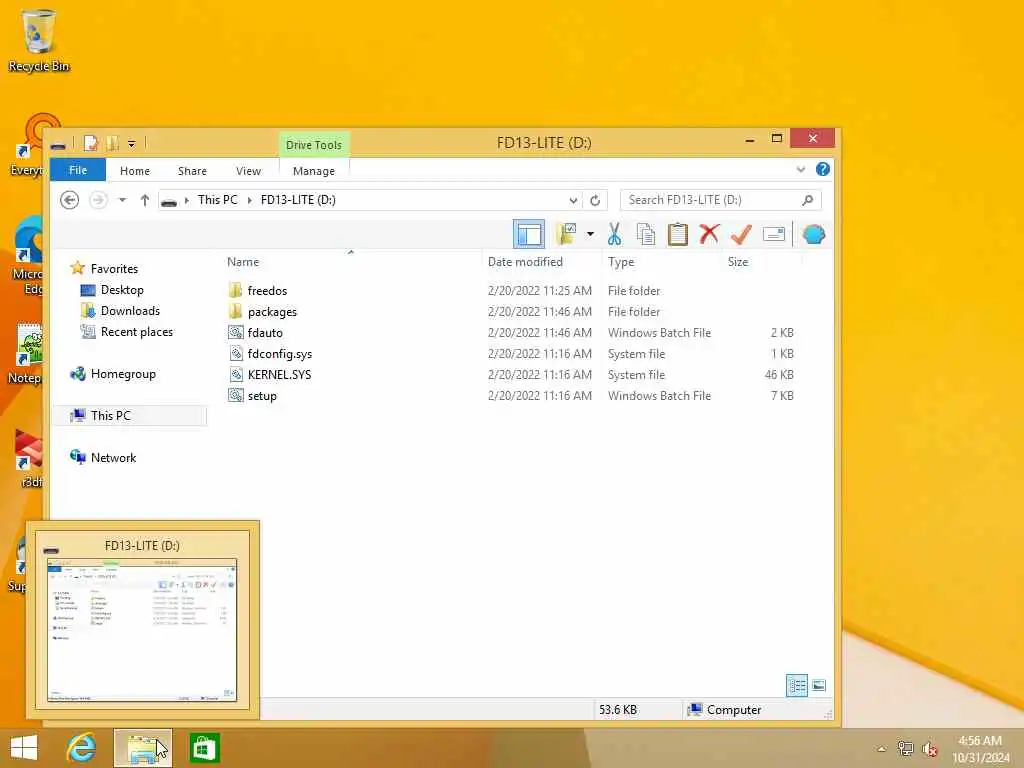Sort by the Size column header

tap(738, 261)
